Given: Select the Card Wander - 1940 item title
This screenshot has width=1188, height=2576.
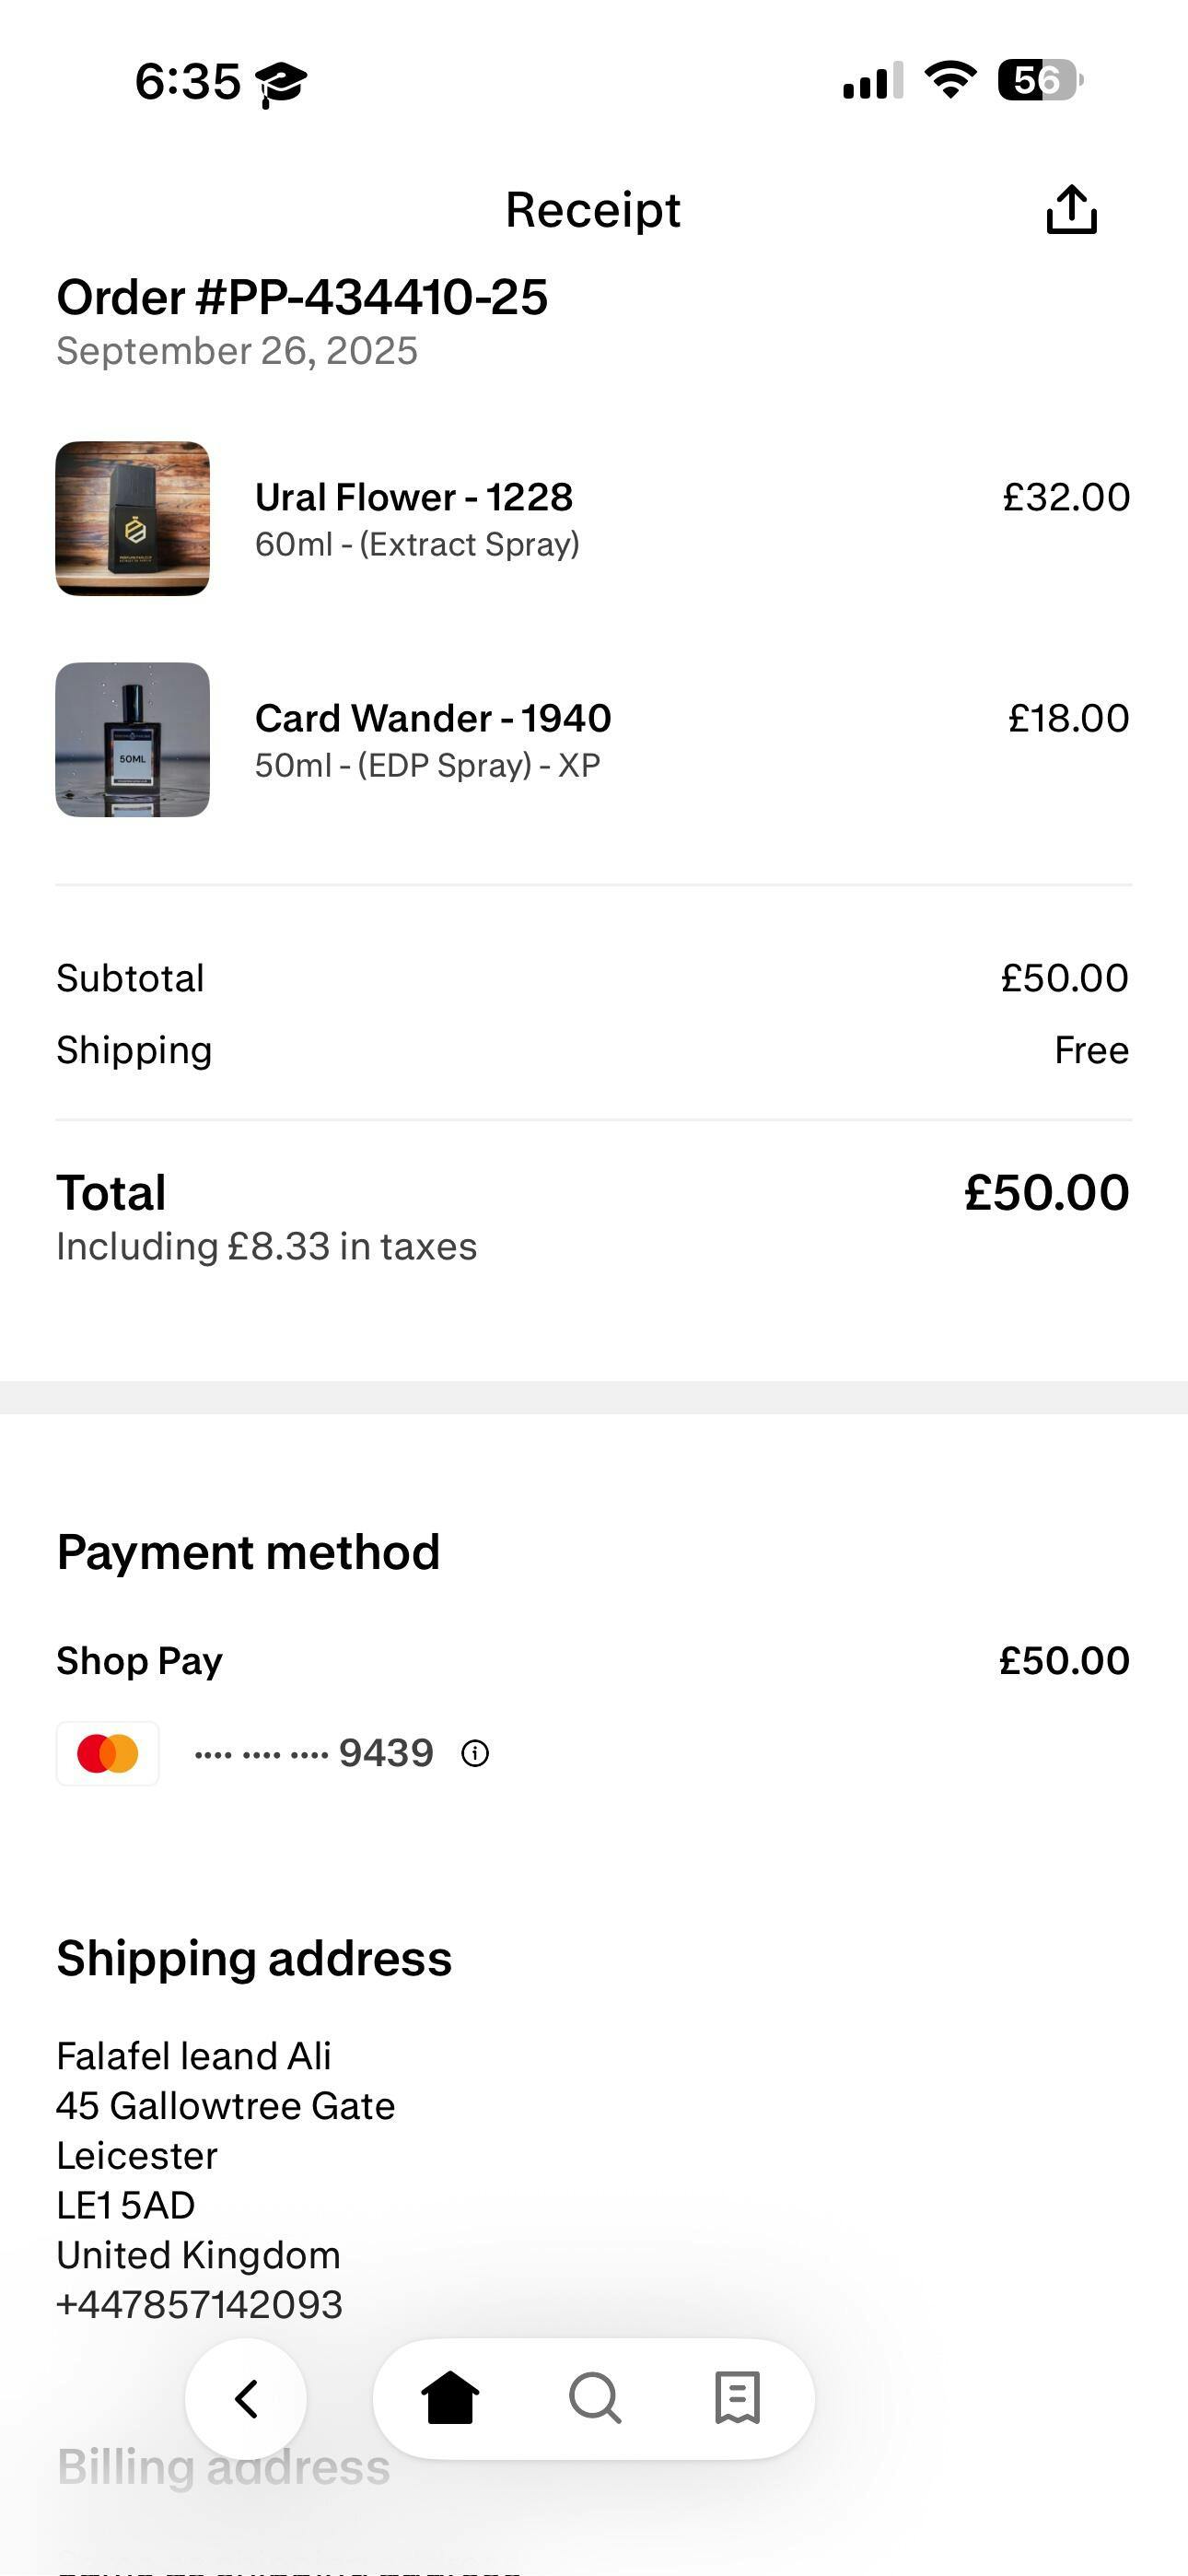Looking at the screenshot, I should [x=433, y=718].
